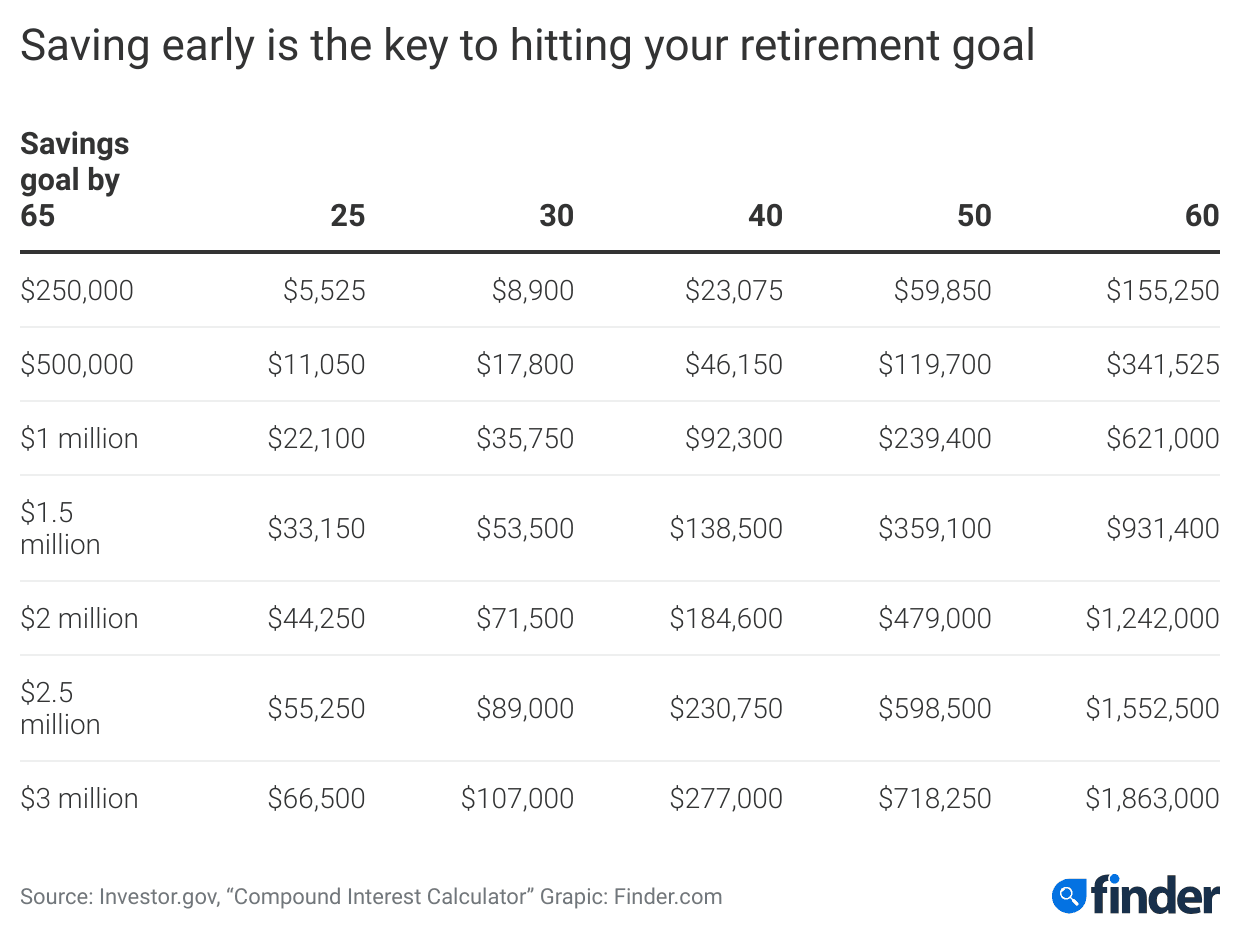This screenshot has width=1240, height=940.
Task: Click the chart title about saving early
Action: pyautogui.click(x=527, y=47)
